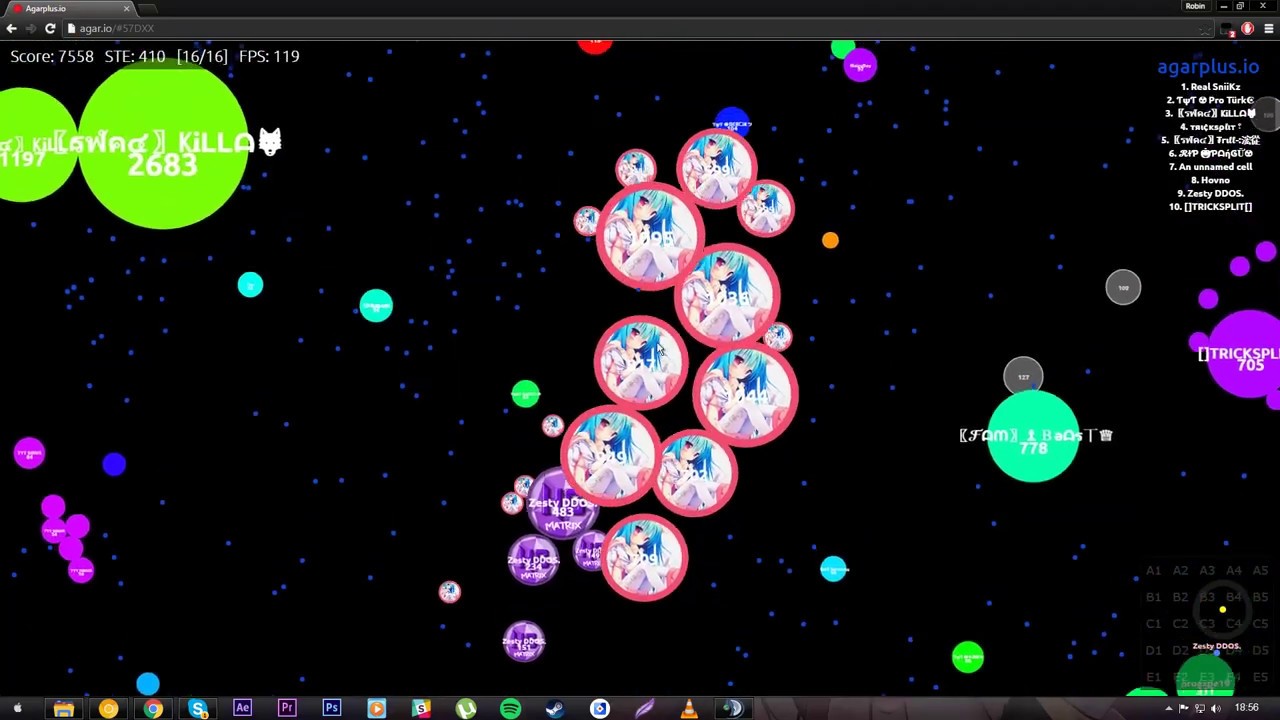Click the orange pellet cell
Image resolution: width=1280 pixels, height=720 pixels.
click(830, 240)
